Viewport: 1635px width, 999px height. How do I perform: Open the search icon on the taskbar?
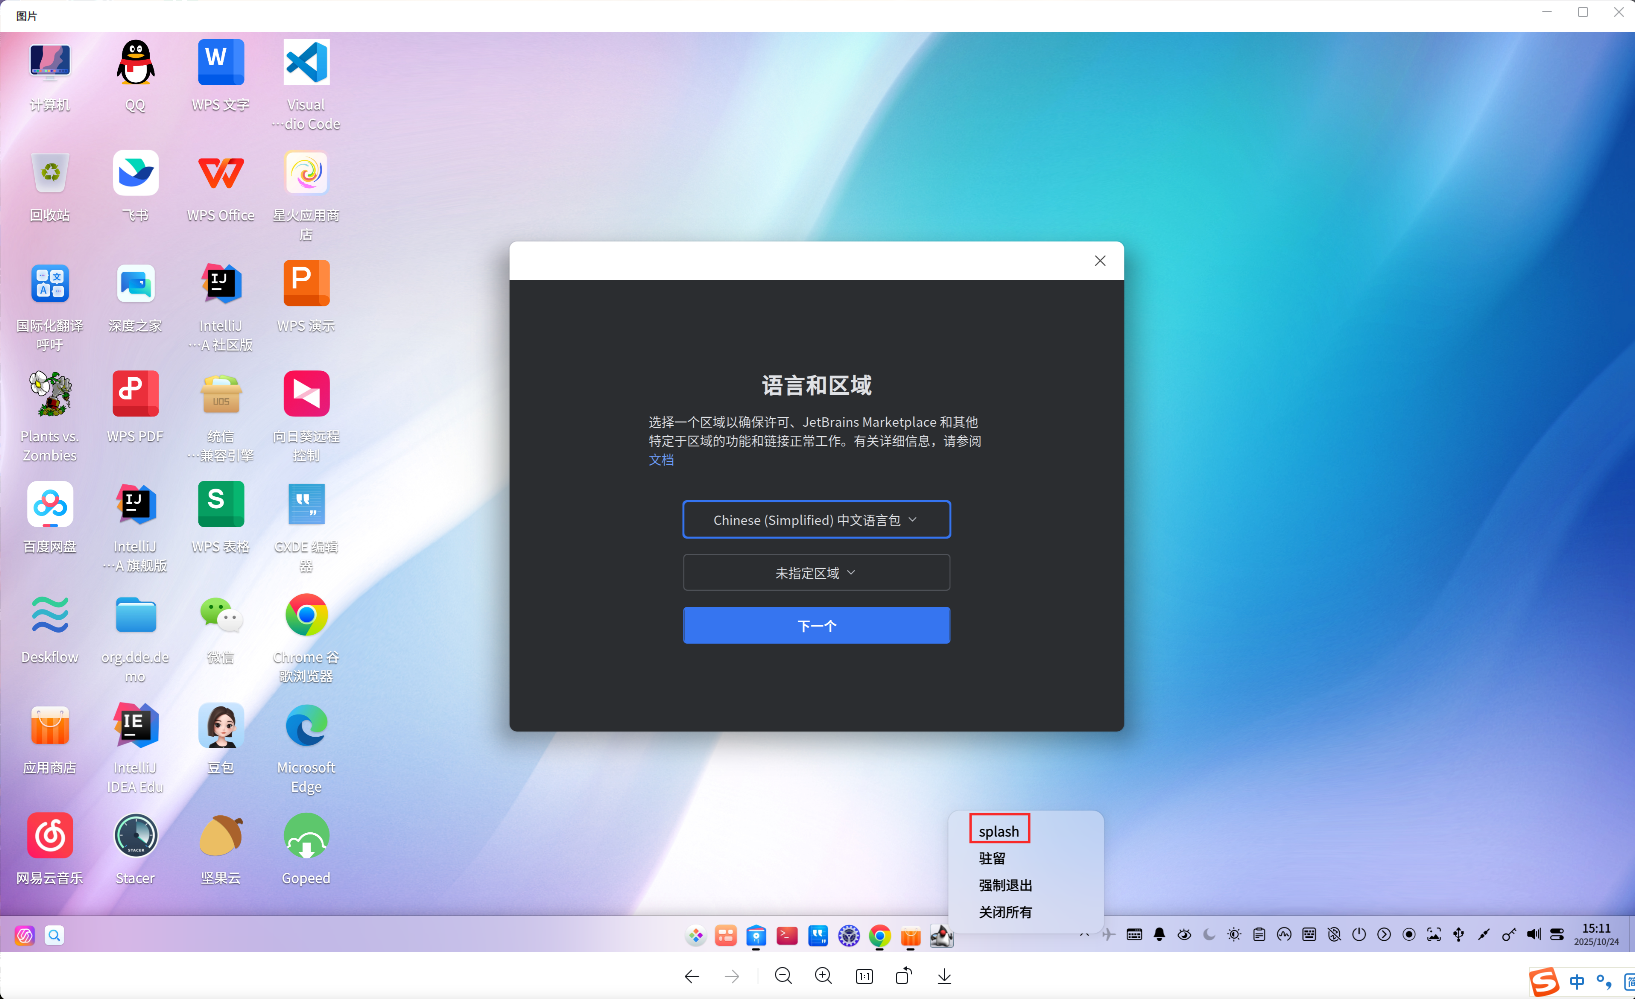pos(55,935)
